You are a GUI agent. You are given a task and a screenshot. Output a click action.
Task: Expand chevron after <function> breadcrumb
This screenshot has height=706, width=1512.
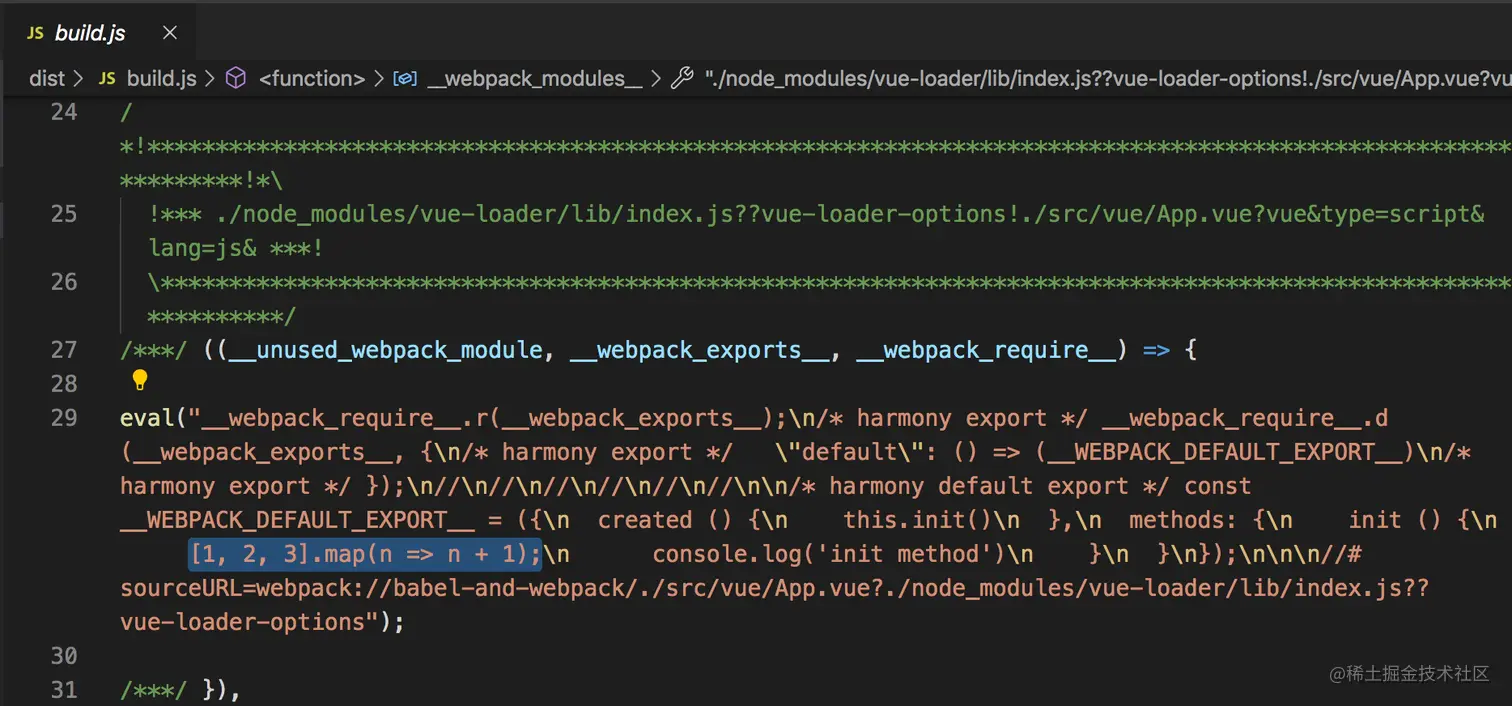coord(379,78)
